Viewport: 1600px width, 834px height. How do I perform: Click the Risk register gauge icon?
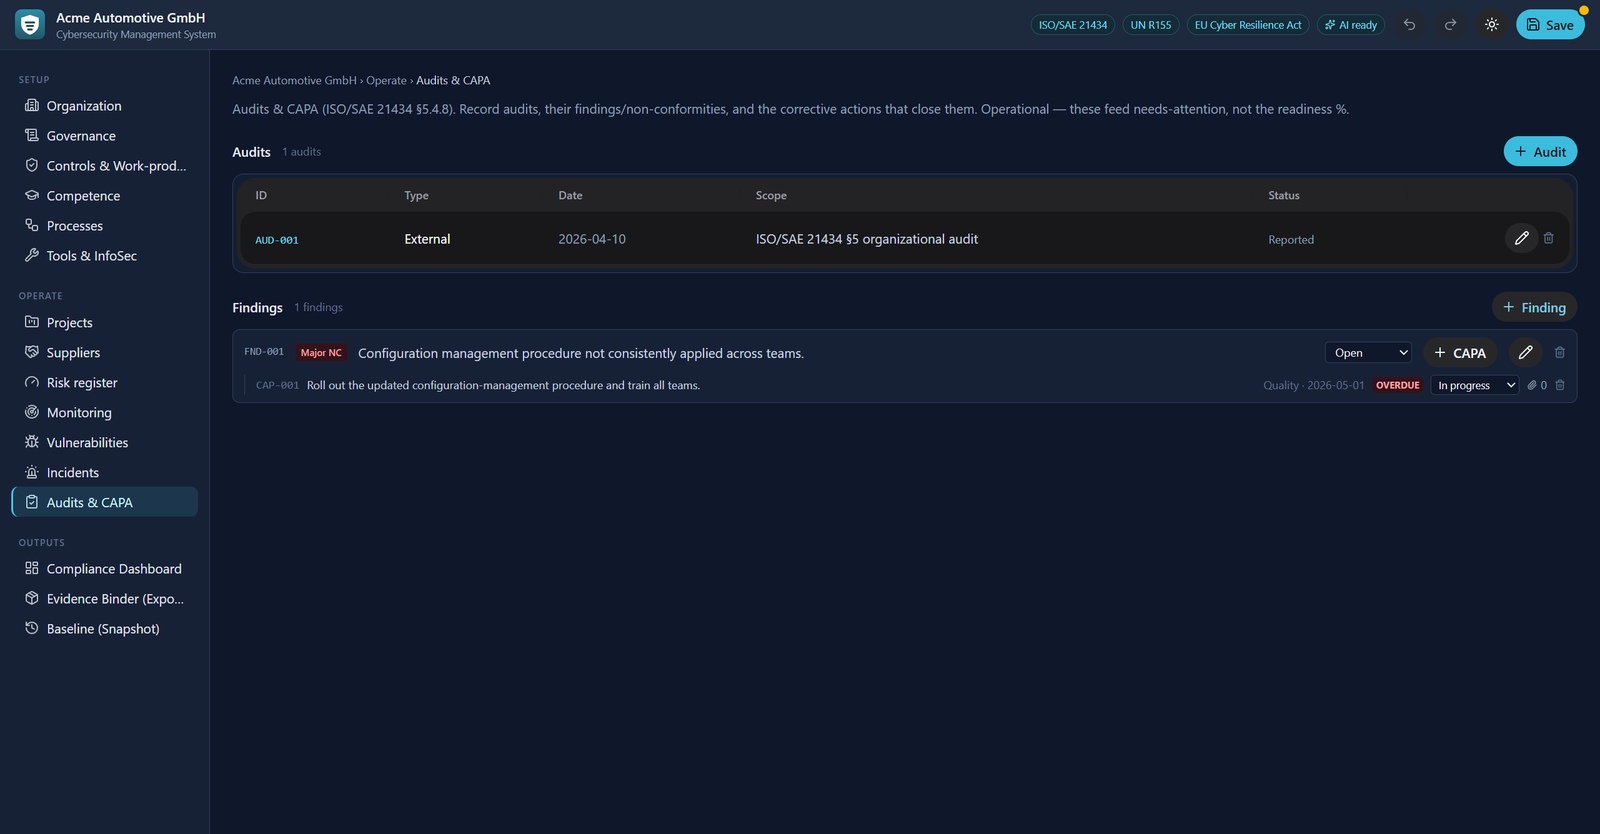(x=32, y=382)
